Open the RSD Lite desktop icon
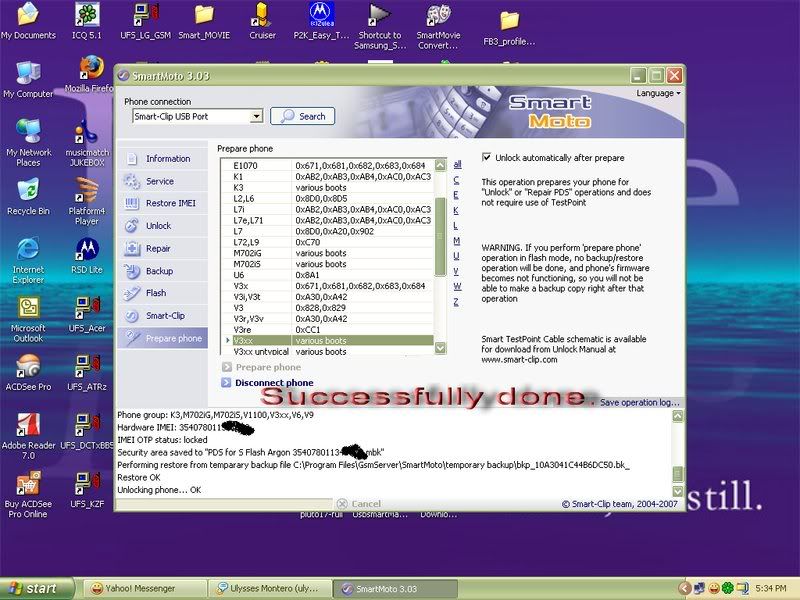The width and height of the screenshot is (800, 600). (87, 256)
